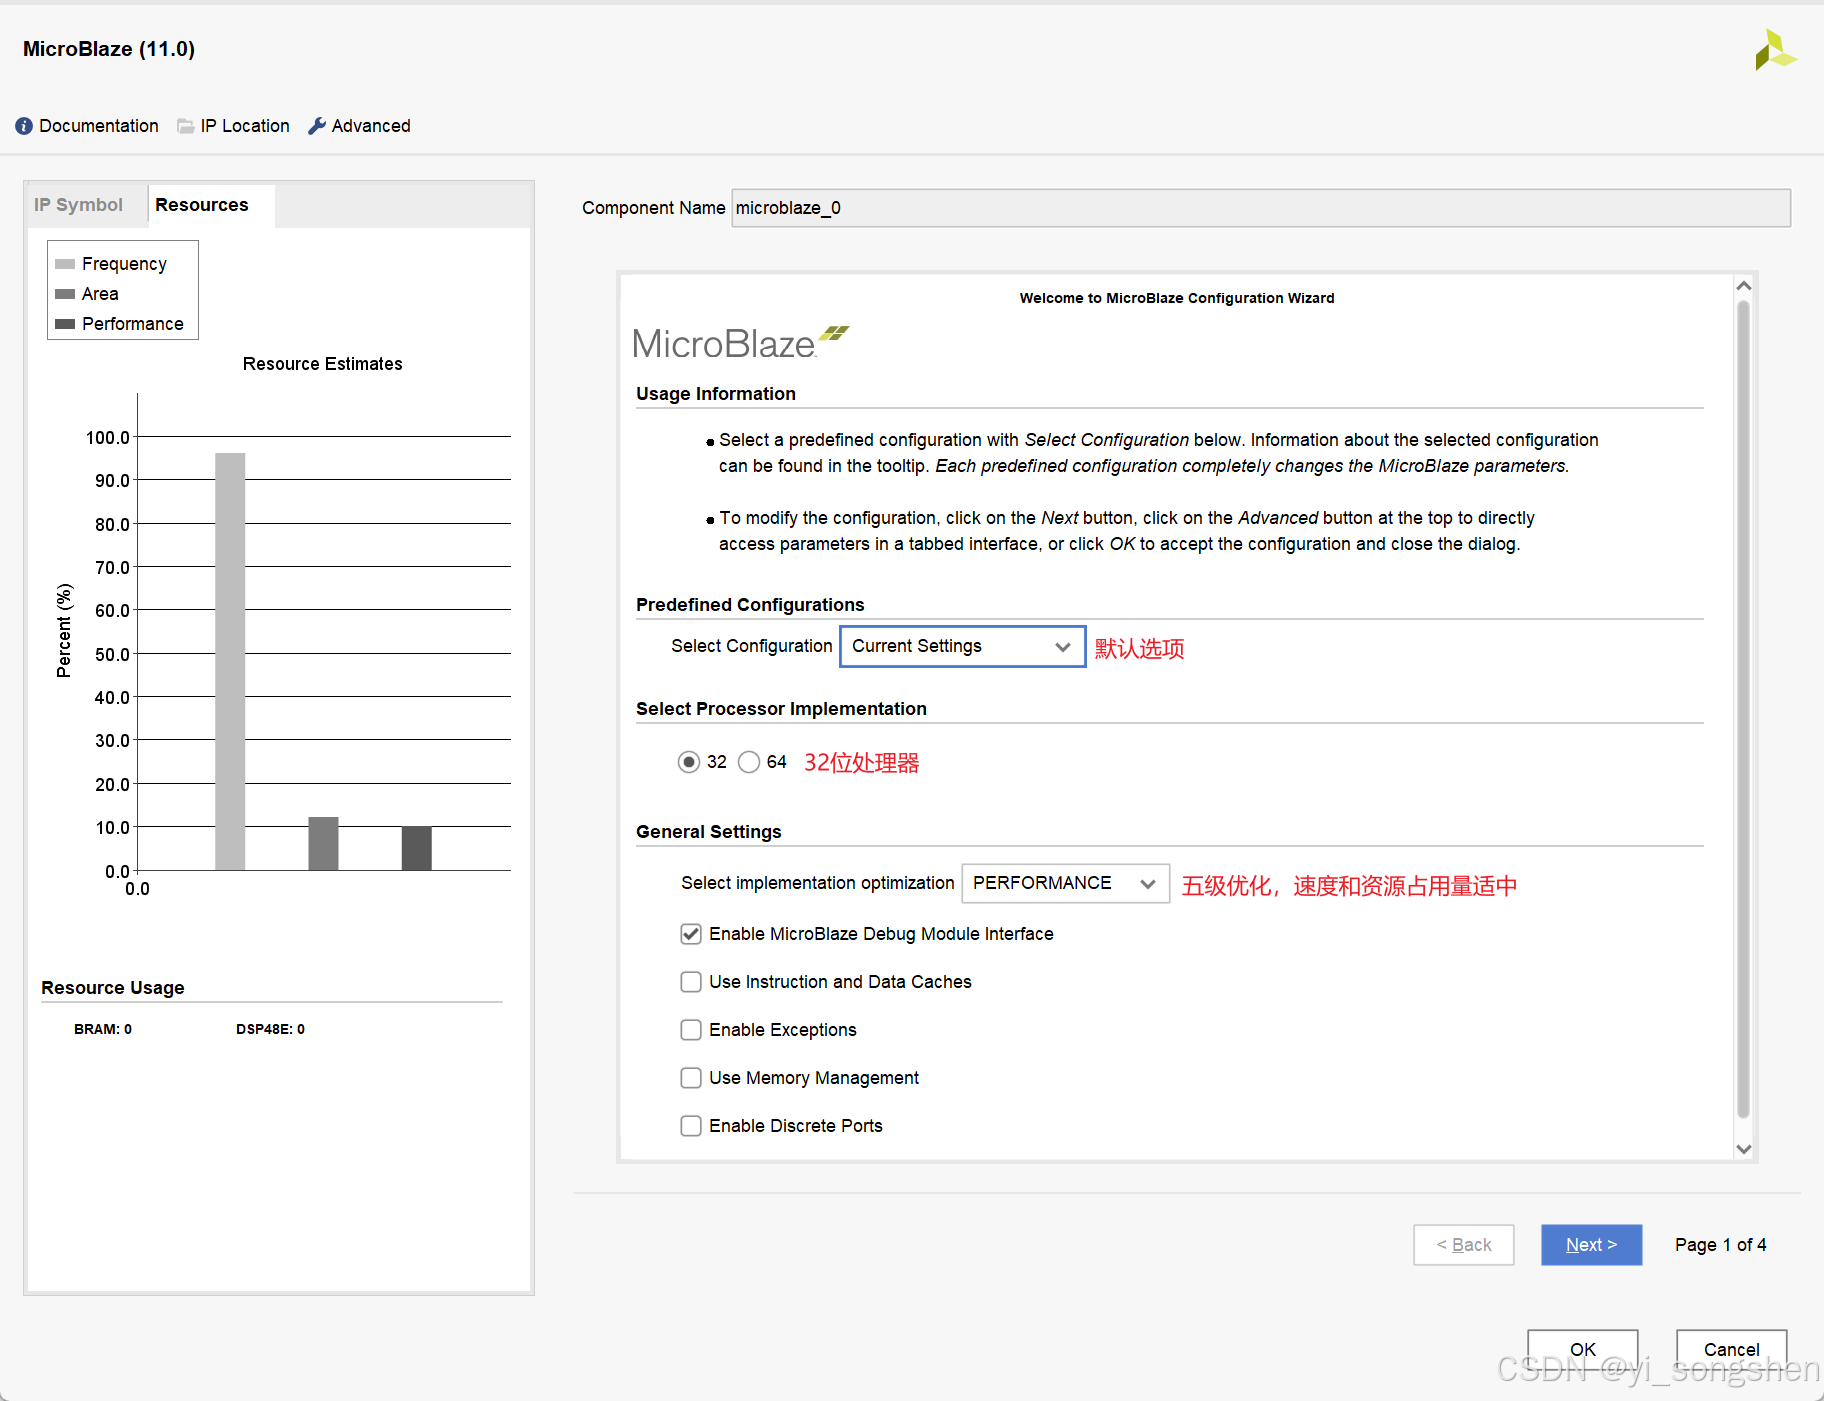This screenshot has width=1824, height=1401.
Task: Click the scrollbar up arrow in wizard
Action: pyautogui.click(x=1744, y=286)
